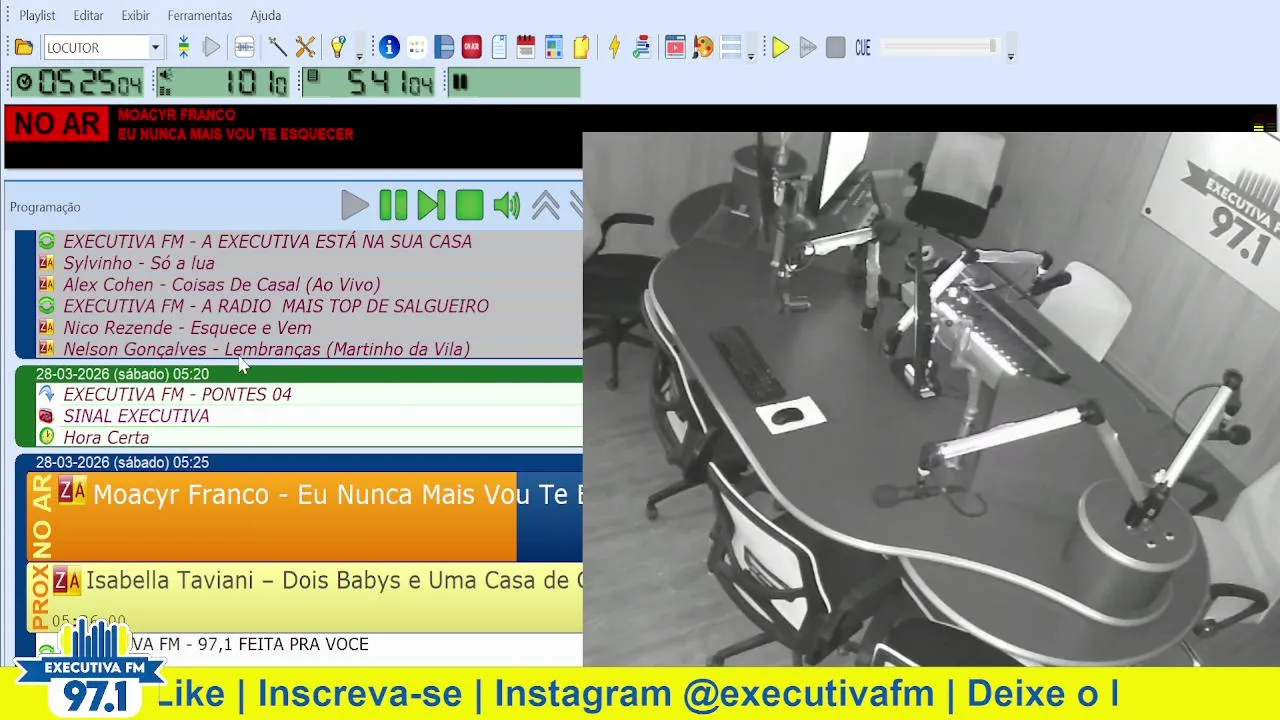Open the Ferramentas menu
This screenshot has height=720, width=1280.
coord(200,15)
